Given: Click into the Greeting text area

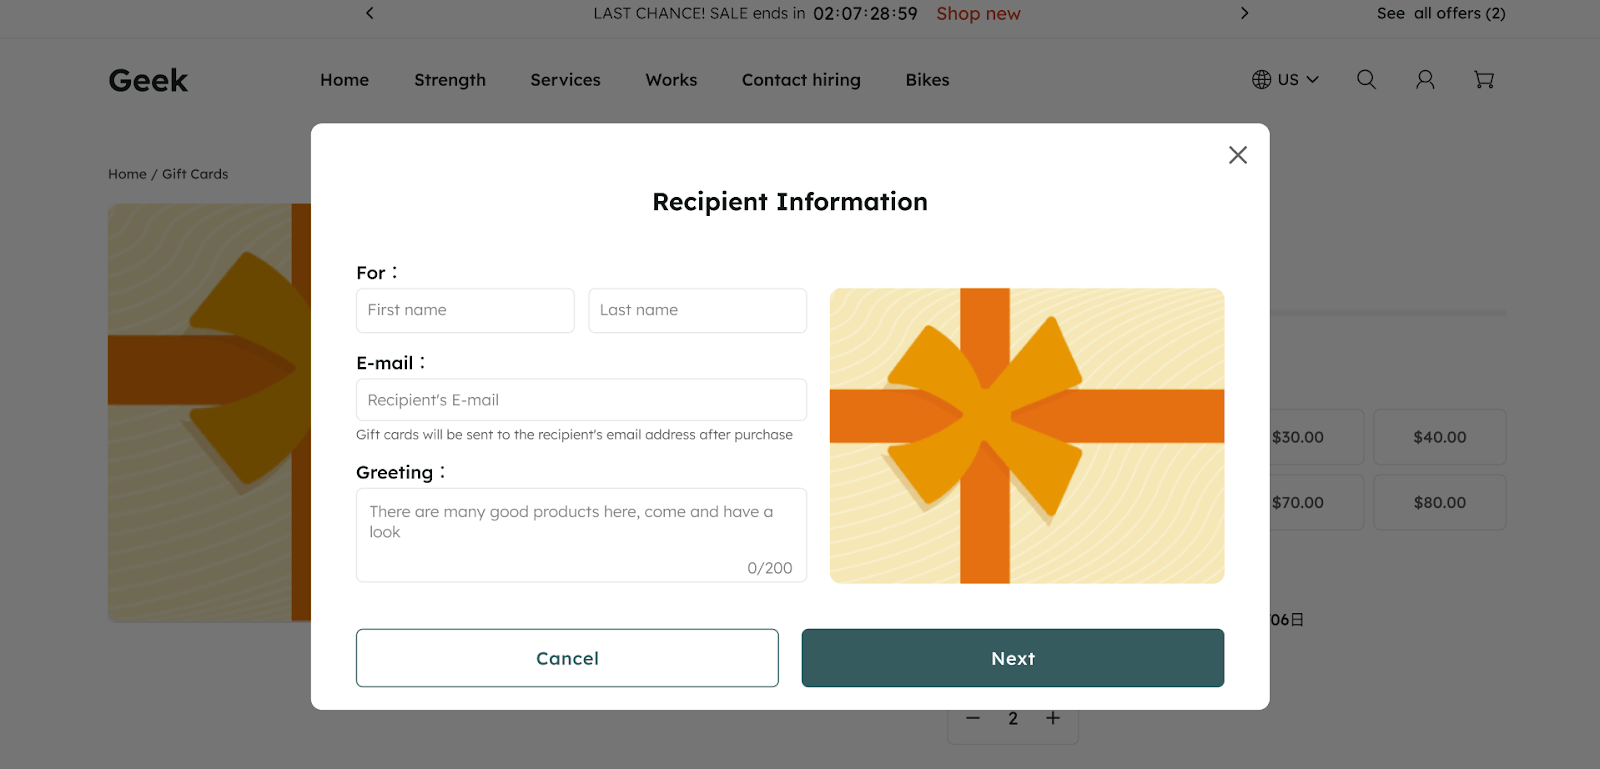Looking at the screenshot, I should [x=581, y=535].
